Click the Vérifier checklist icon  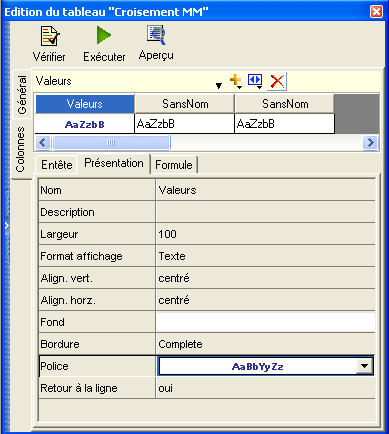tap(50, 36)
